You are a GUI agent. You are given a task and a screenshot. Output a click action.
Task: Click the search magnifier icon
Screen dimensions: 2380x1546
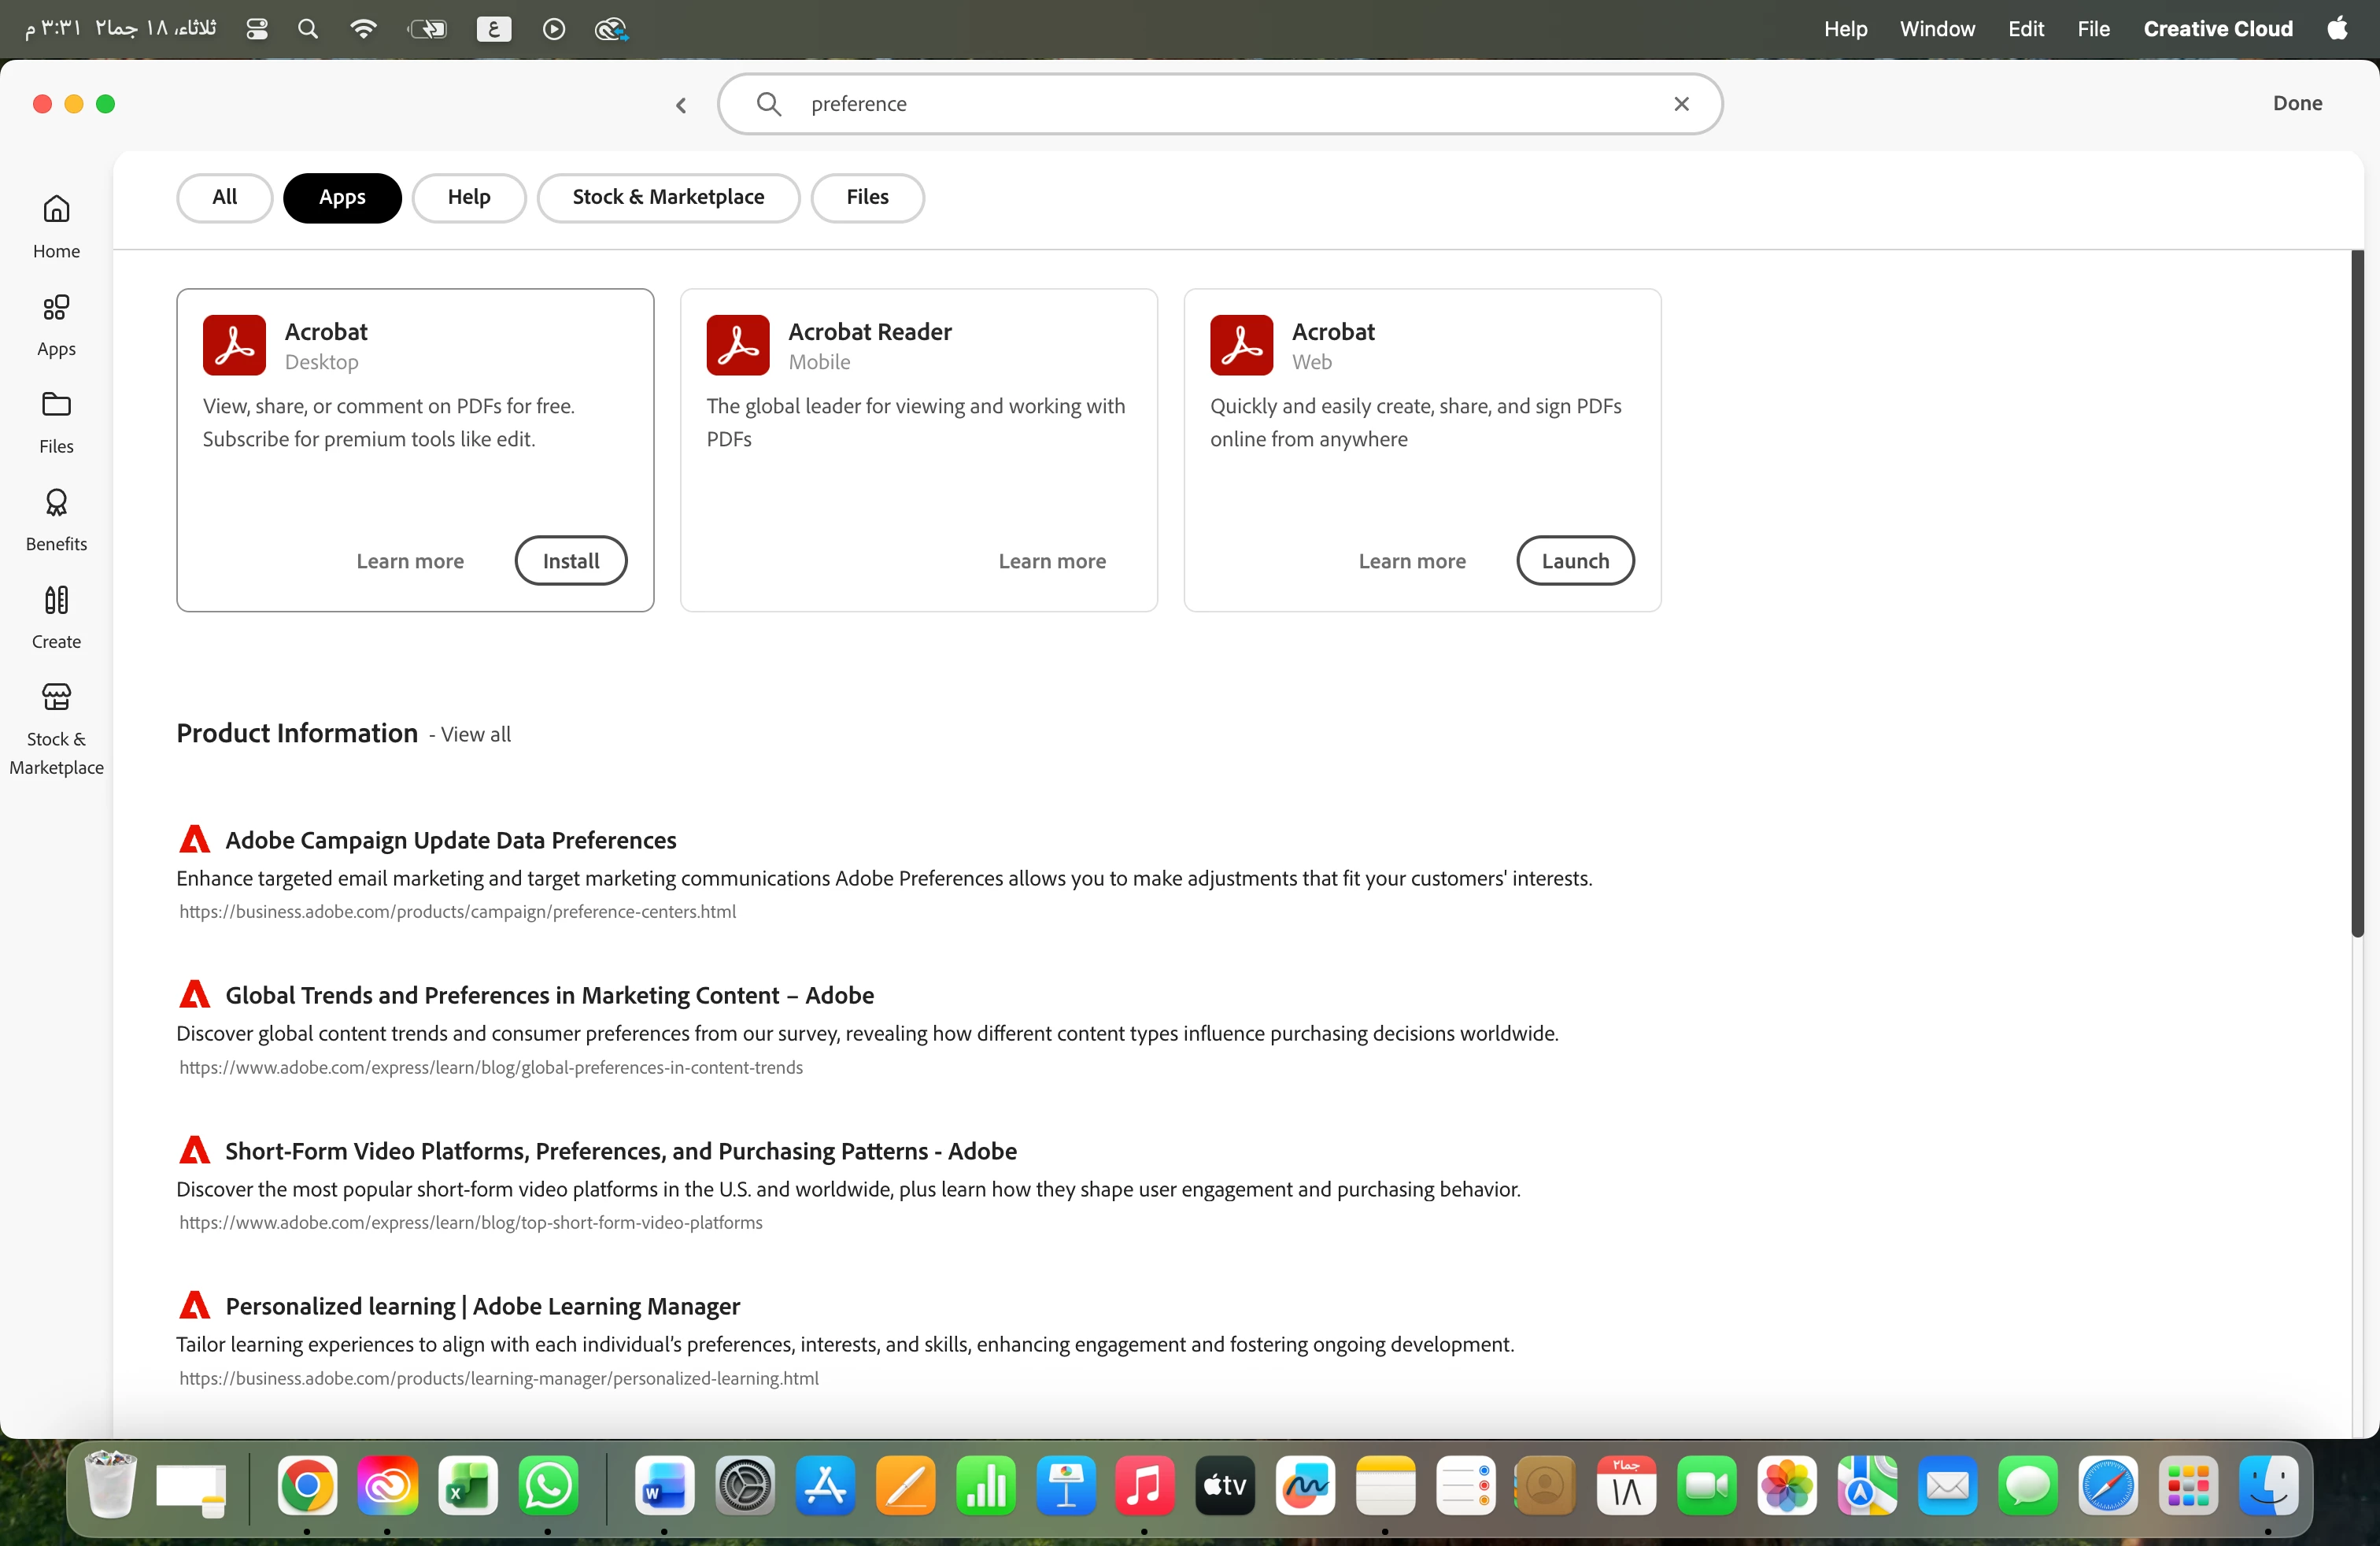[x=768, y=104]
